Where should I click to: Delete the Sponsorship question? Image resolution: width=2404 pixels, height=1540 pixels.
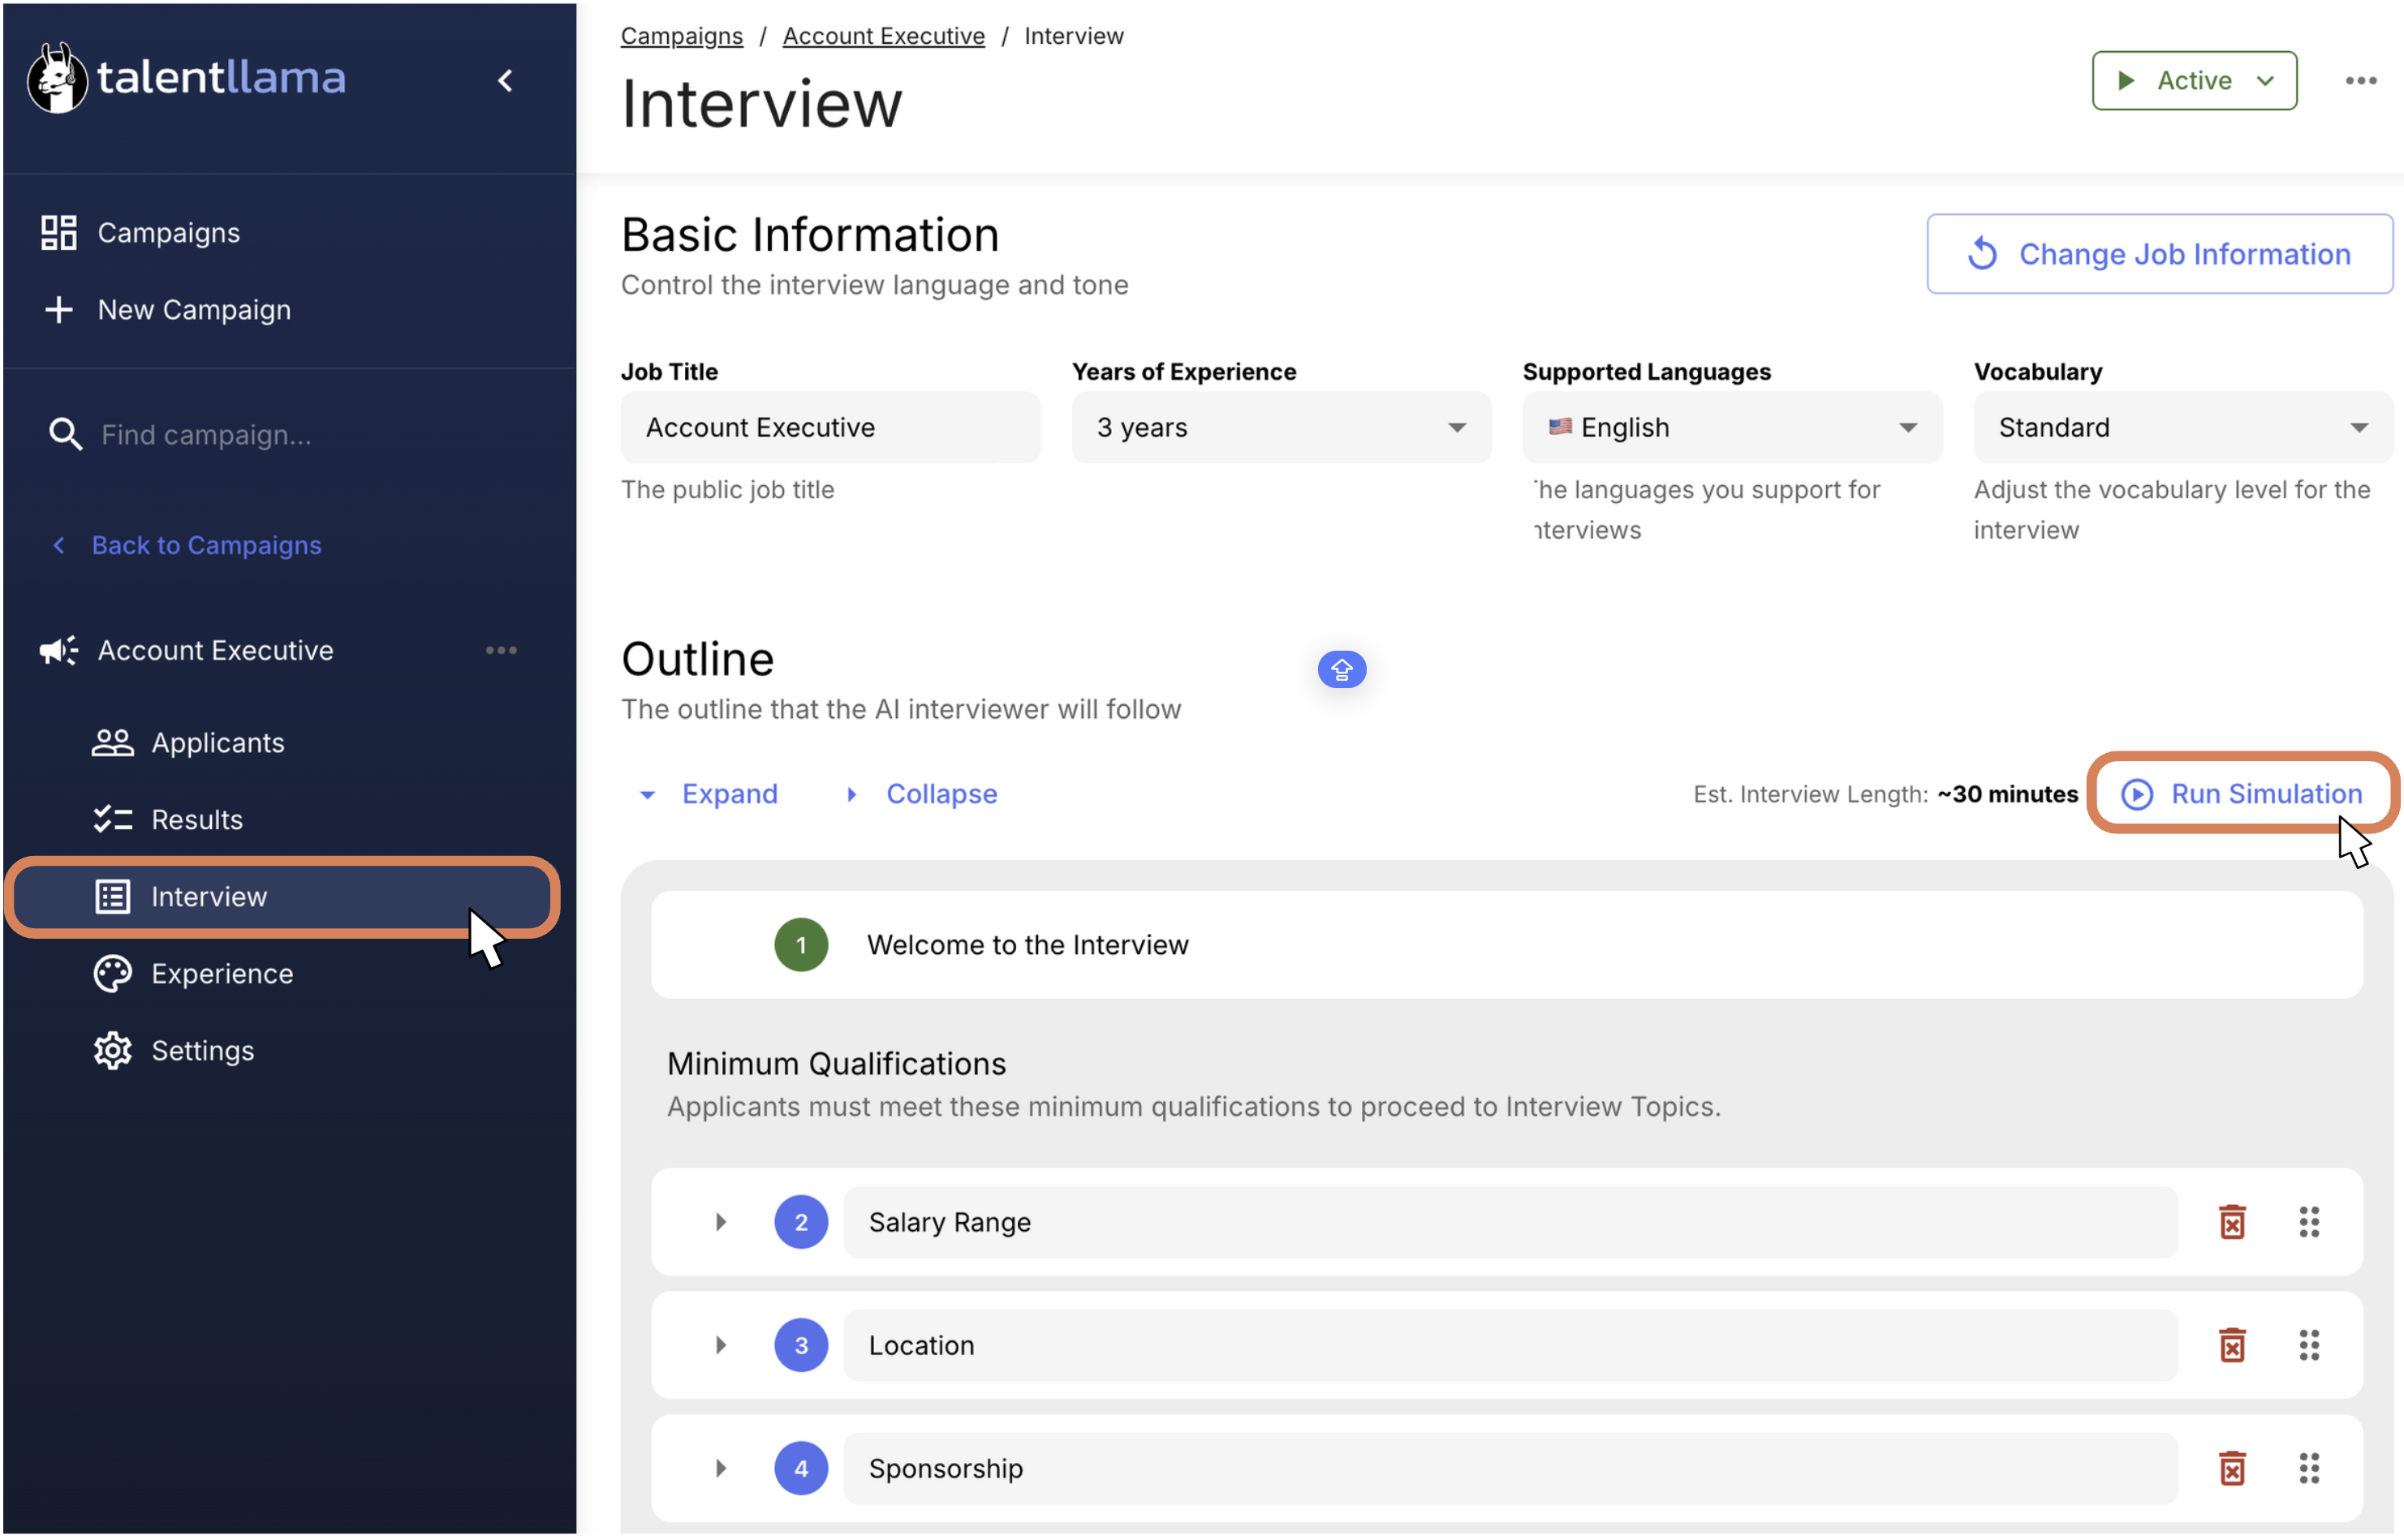point(2231,1468)
